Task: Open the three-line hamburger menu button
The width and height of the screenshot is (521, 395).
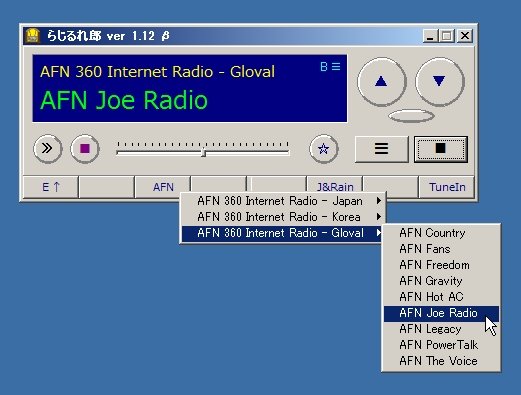Action: (381, 149)
